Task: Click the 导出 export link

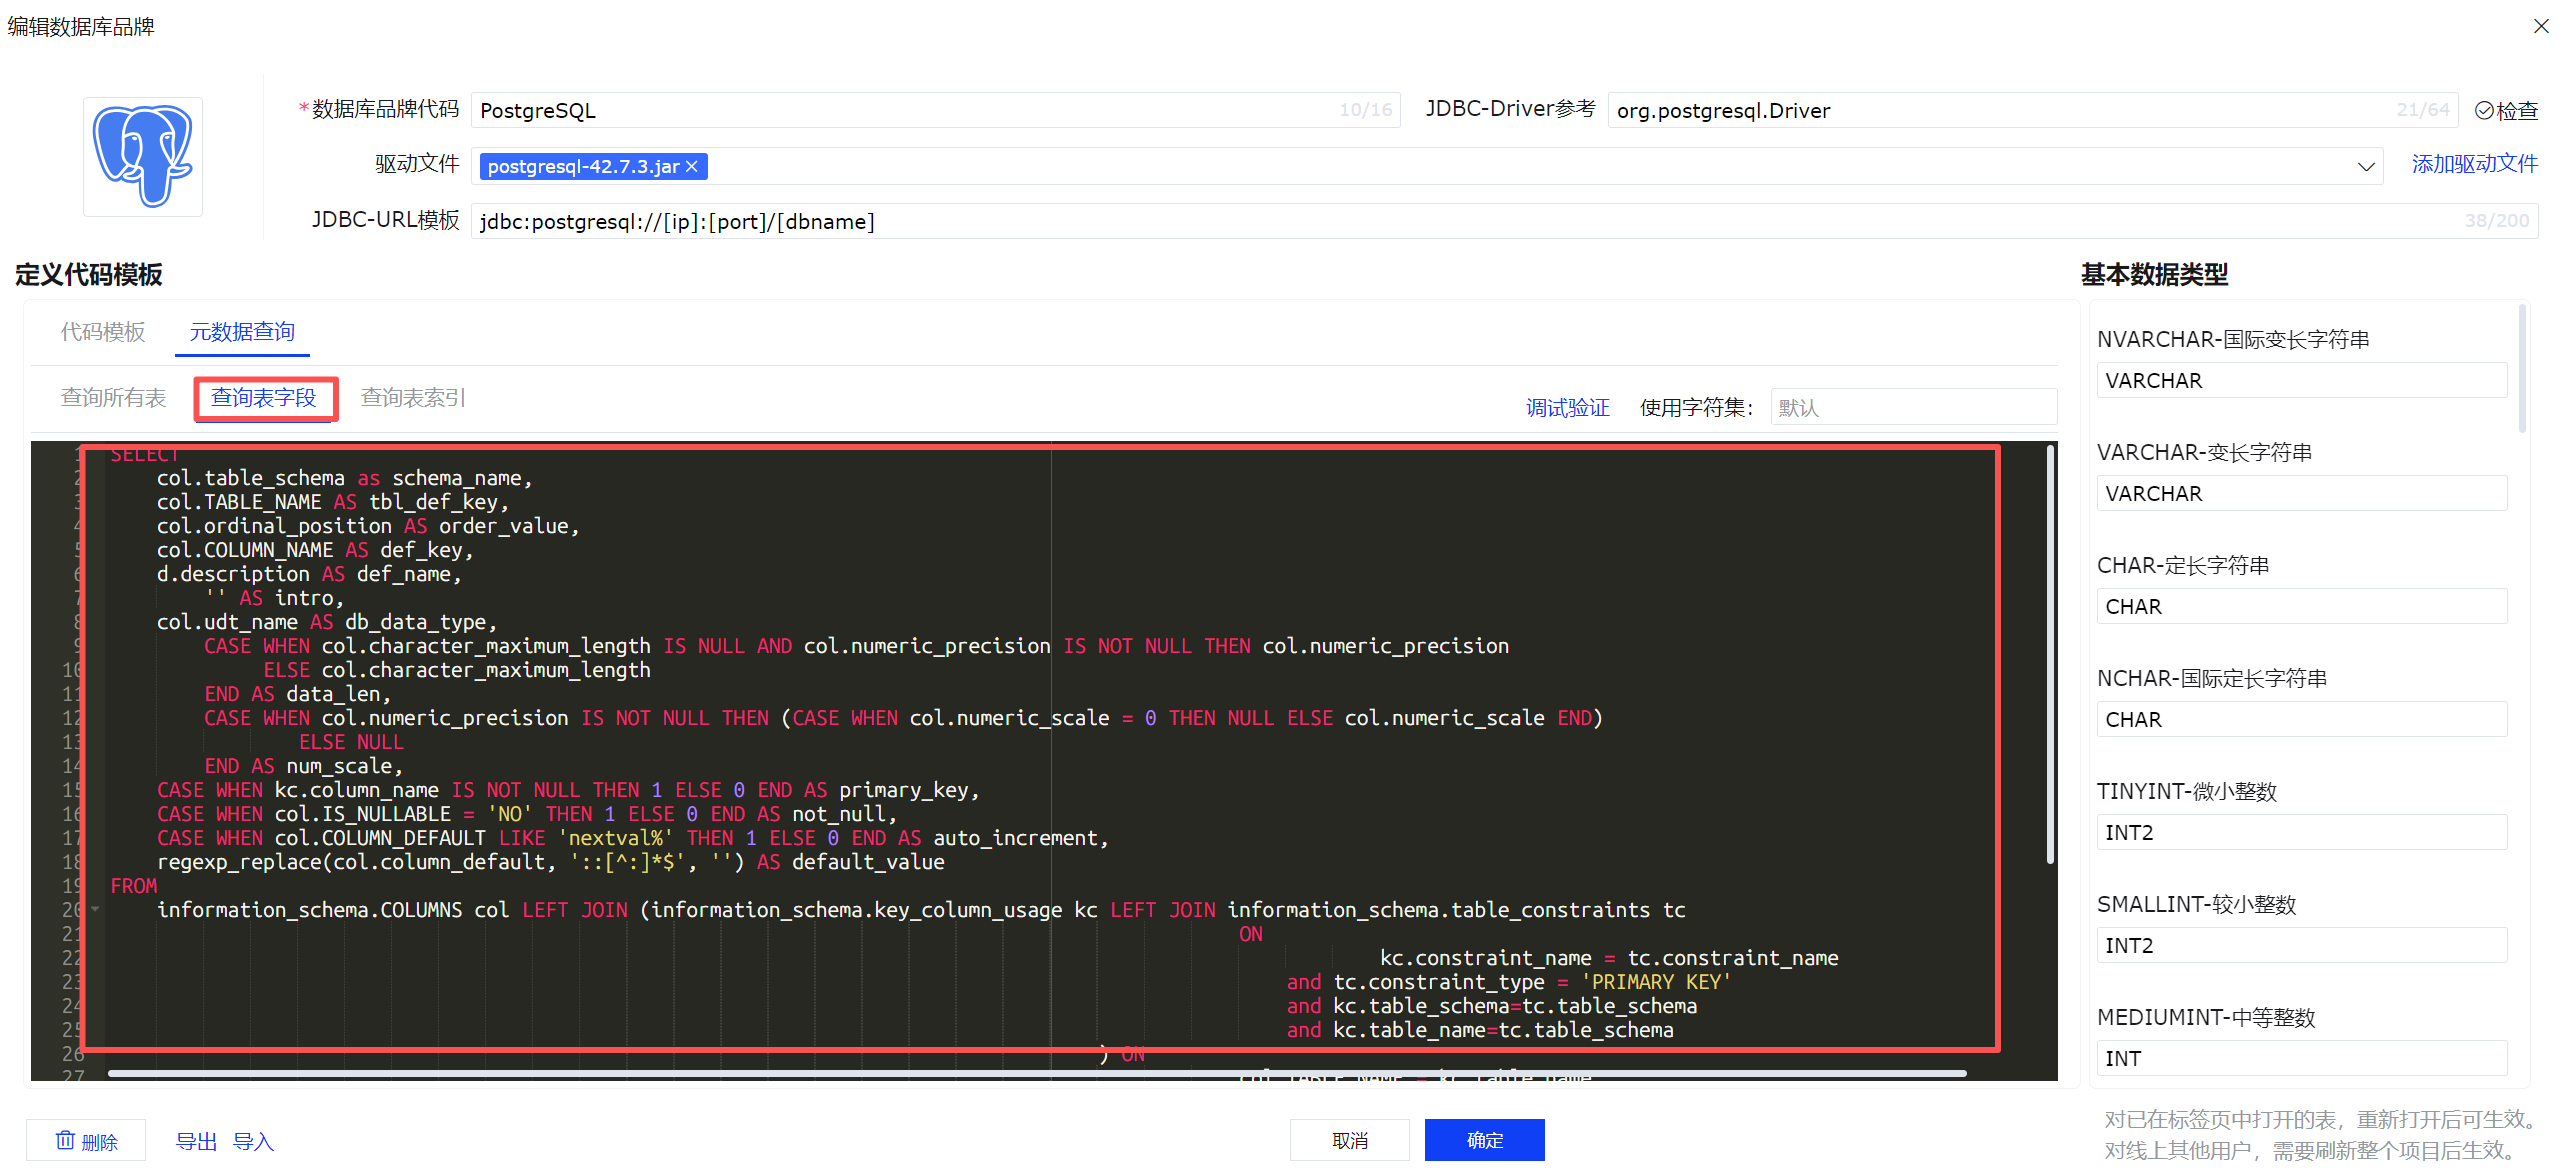Action: coord(196,1141)
